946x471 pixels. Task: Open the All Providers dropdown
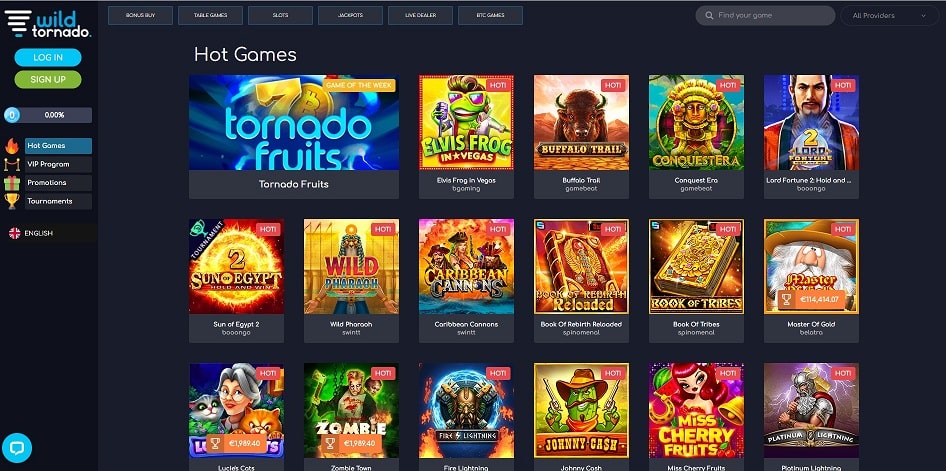click(889, 16)
